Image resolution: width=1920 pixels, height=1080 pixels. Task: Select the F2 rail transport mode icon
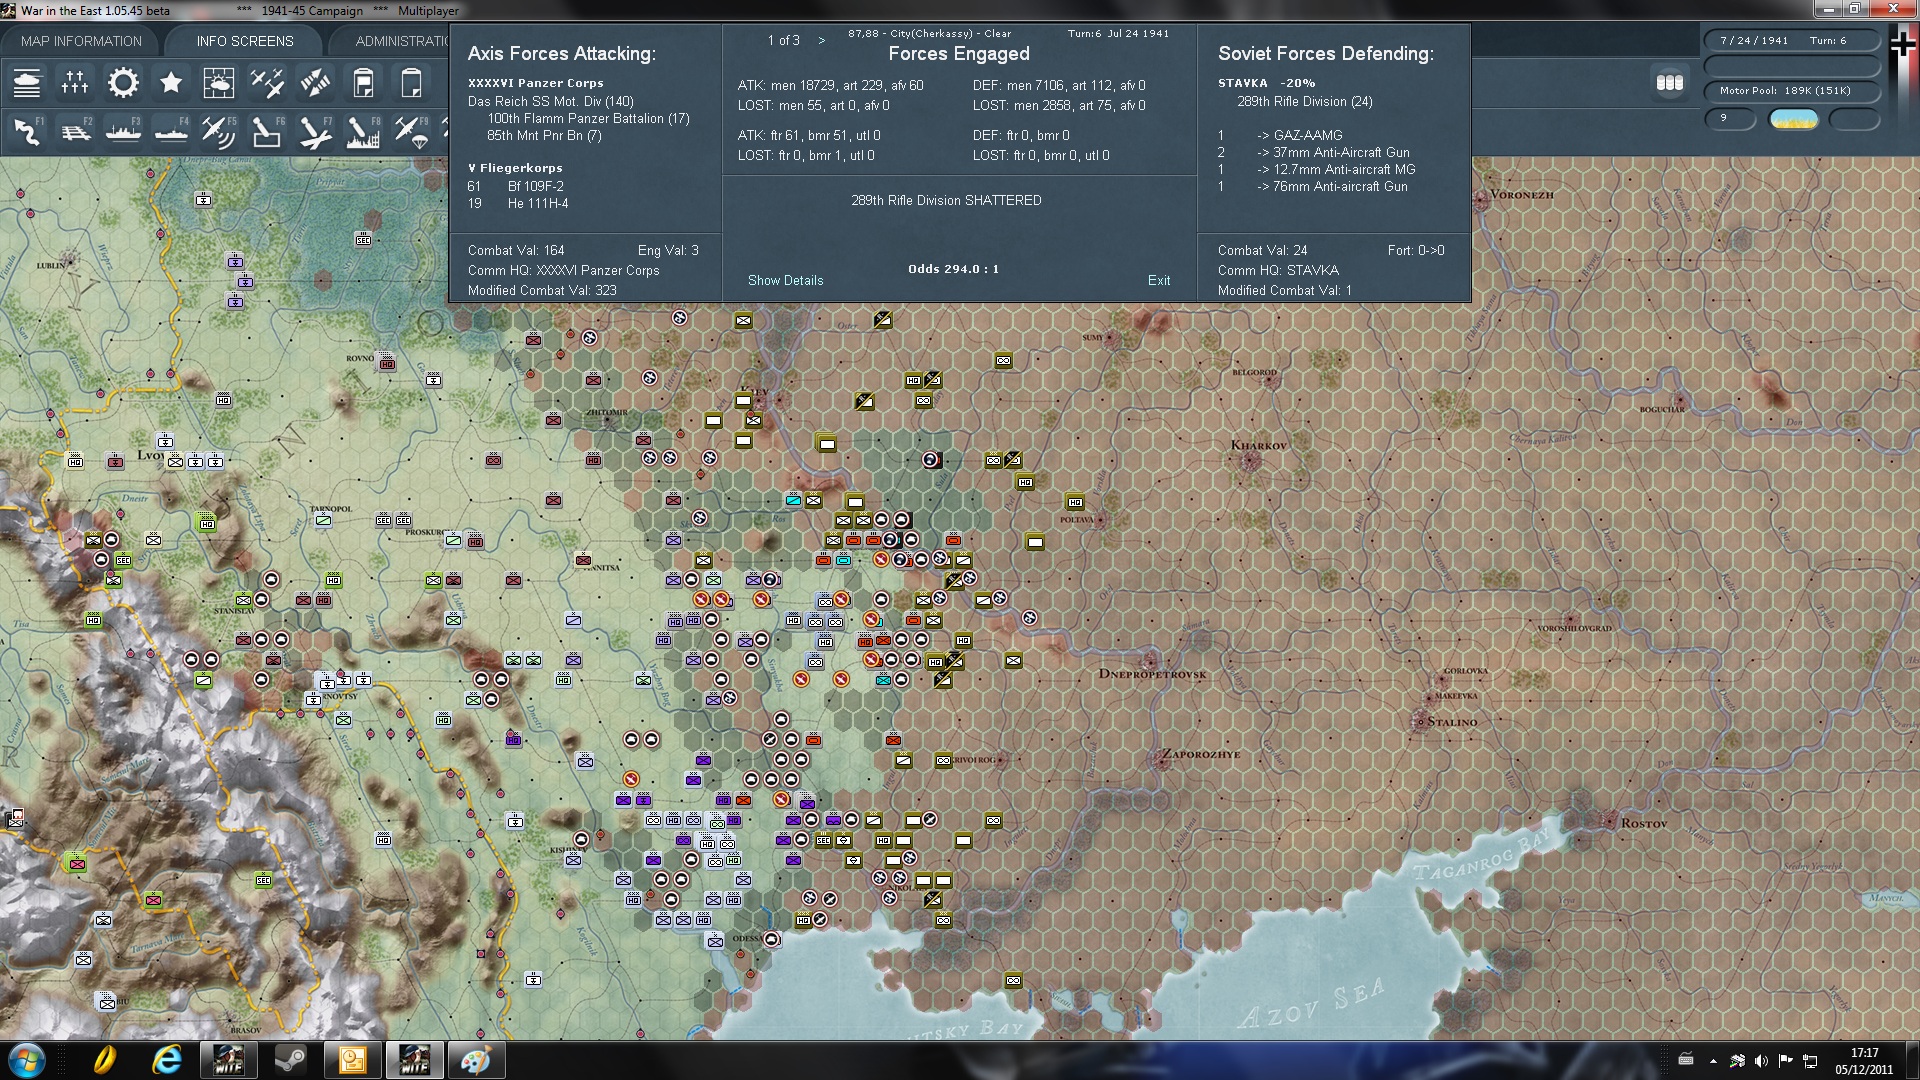75,132
